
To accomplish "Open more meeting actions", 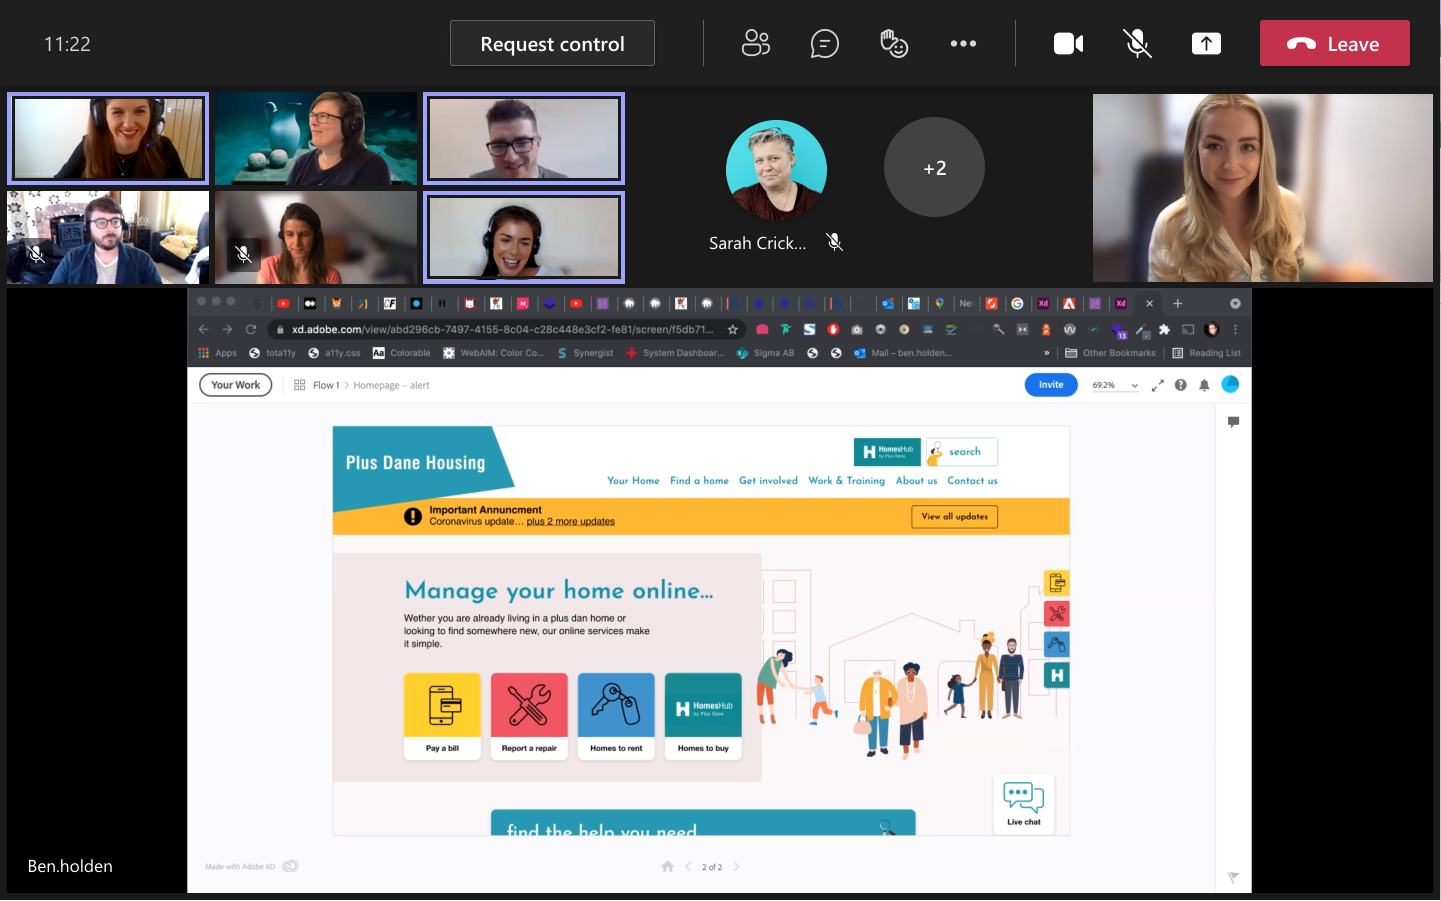I will click(x=963, y=43).
